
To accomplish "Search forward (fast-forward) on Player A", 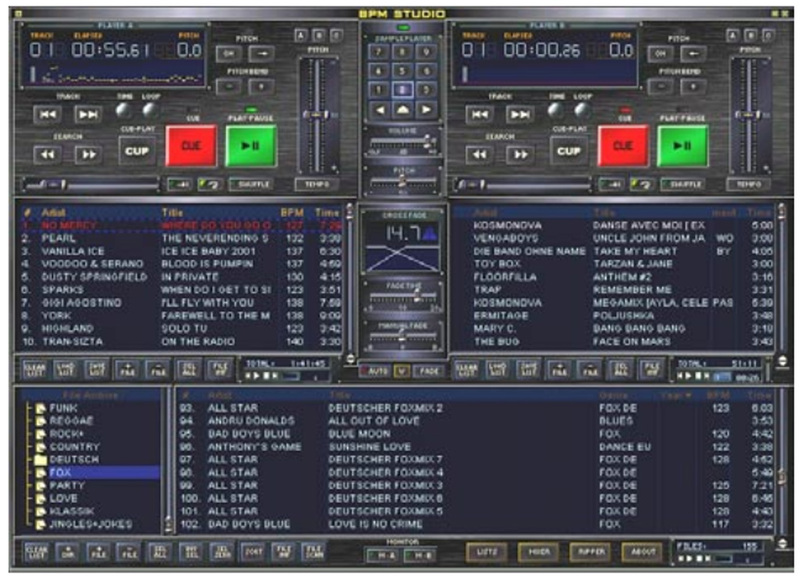I will (x=87, y=154).
